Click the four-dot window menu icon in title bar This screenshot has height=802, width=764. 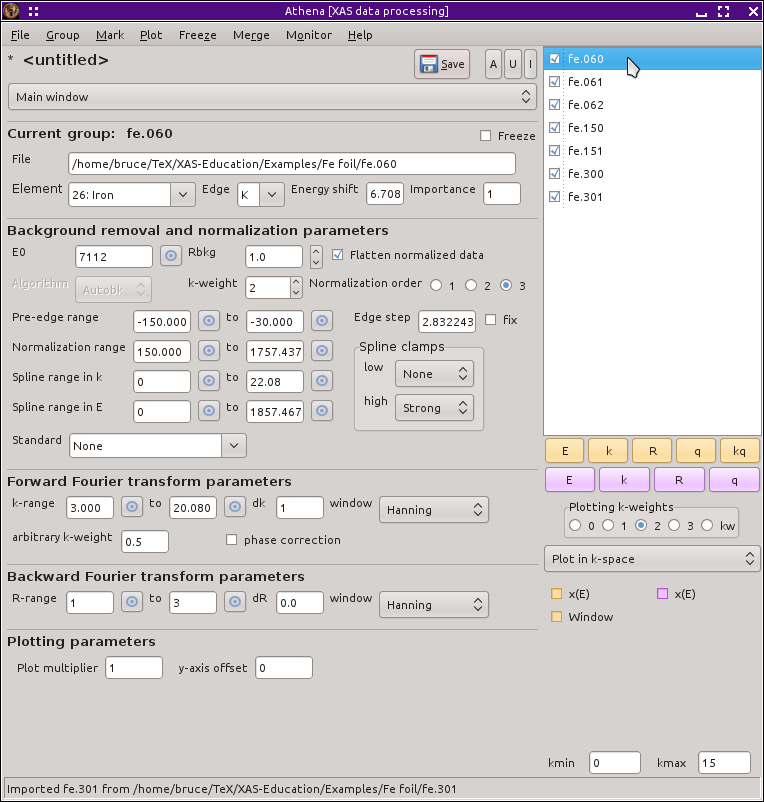(34, 11)
